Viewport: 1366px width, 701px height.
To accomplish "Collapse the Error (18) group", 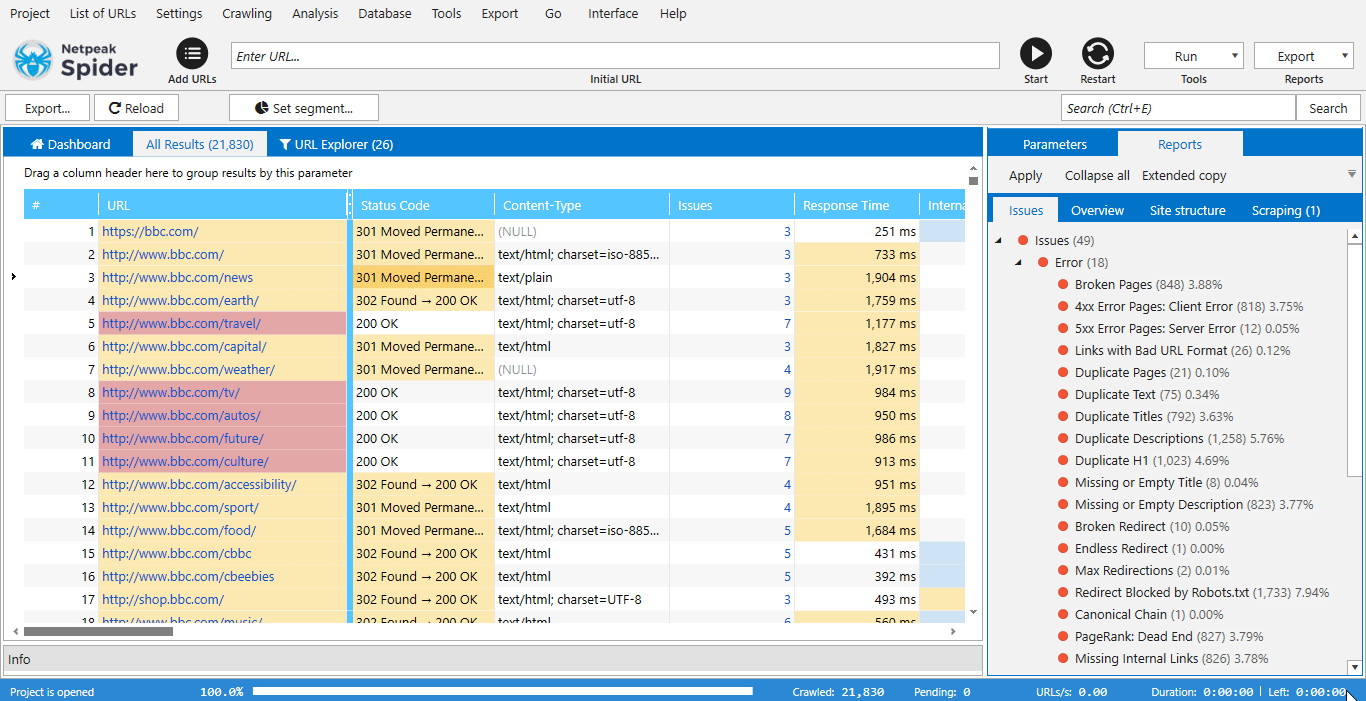I will (x=1019, y=262).
